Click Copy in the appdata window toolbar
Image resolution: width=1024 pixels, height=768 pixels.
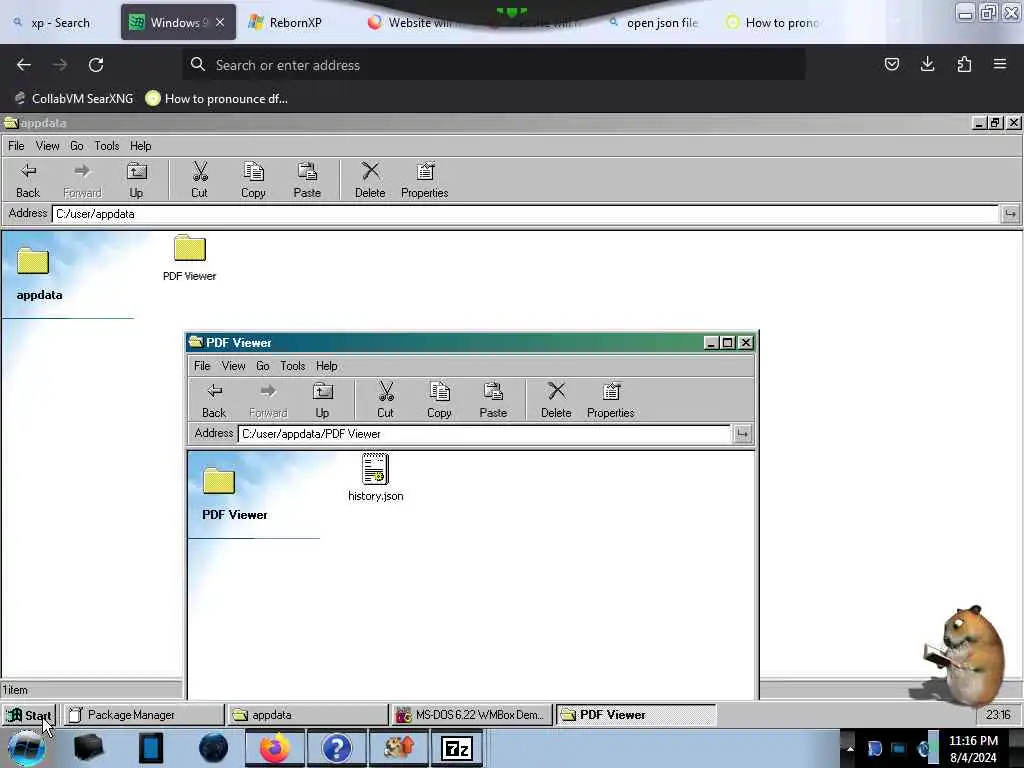click(x=253, y=180)
